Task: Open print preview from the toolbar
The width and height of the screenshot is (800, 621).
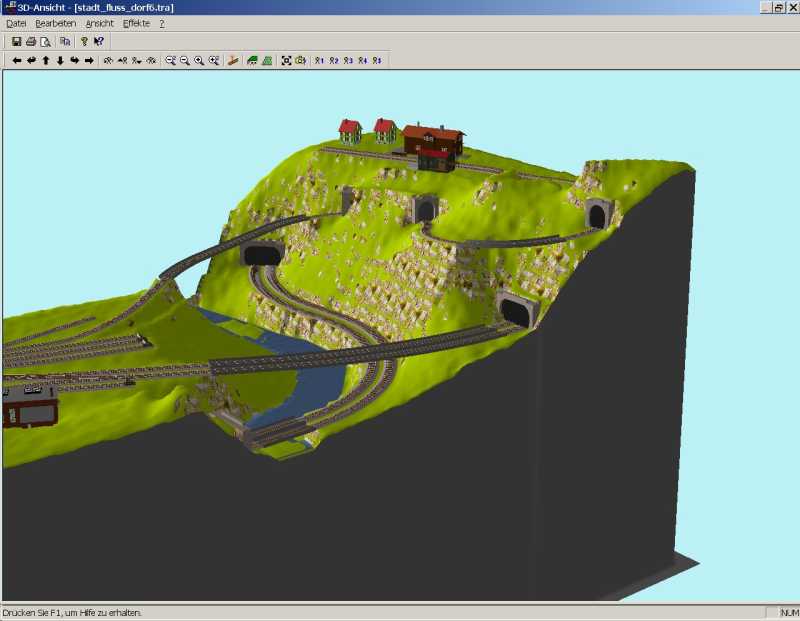Action: [x=45, y=42]
